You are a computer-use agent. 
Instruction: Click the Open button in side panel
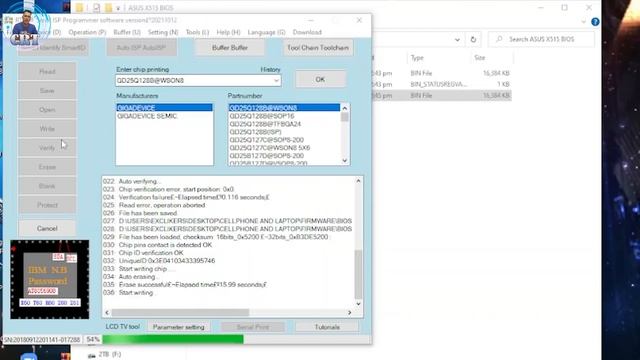tap(47, 110)
